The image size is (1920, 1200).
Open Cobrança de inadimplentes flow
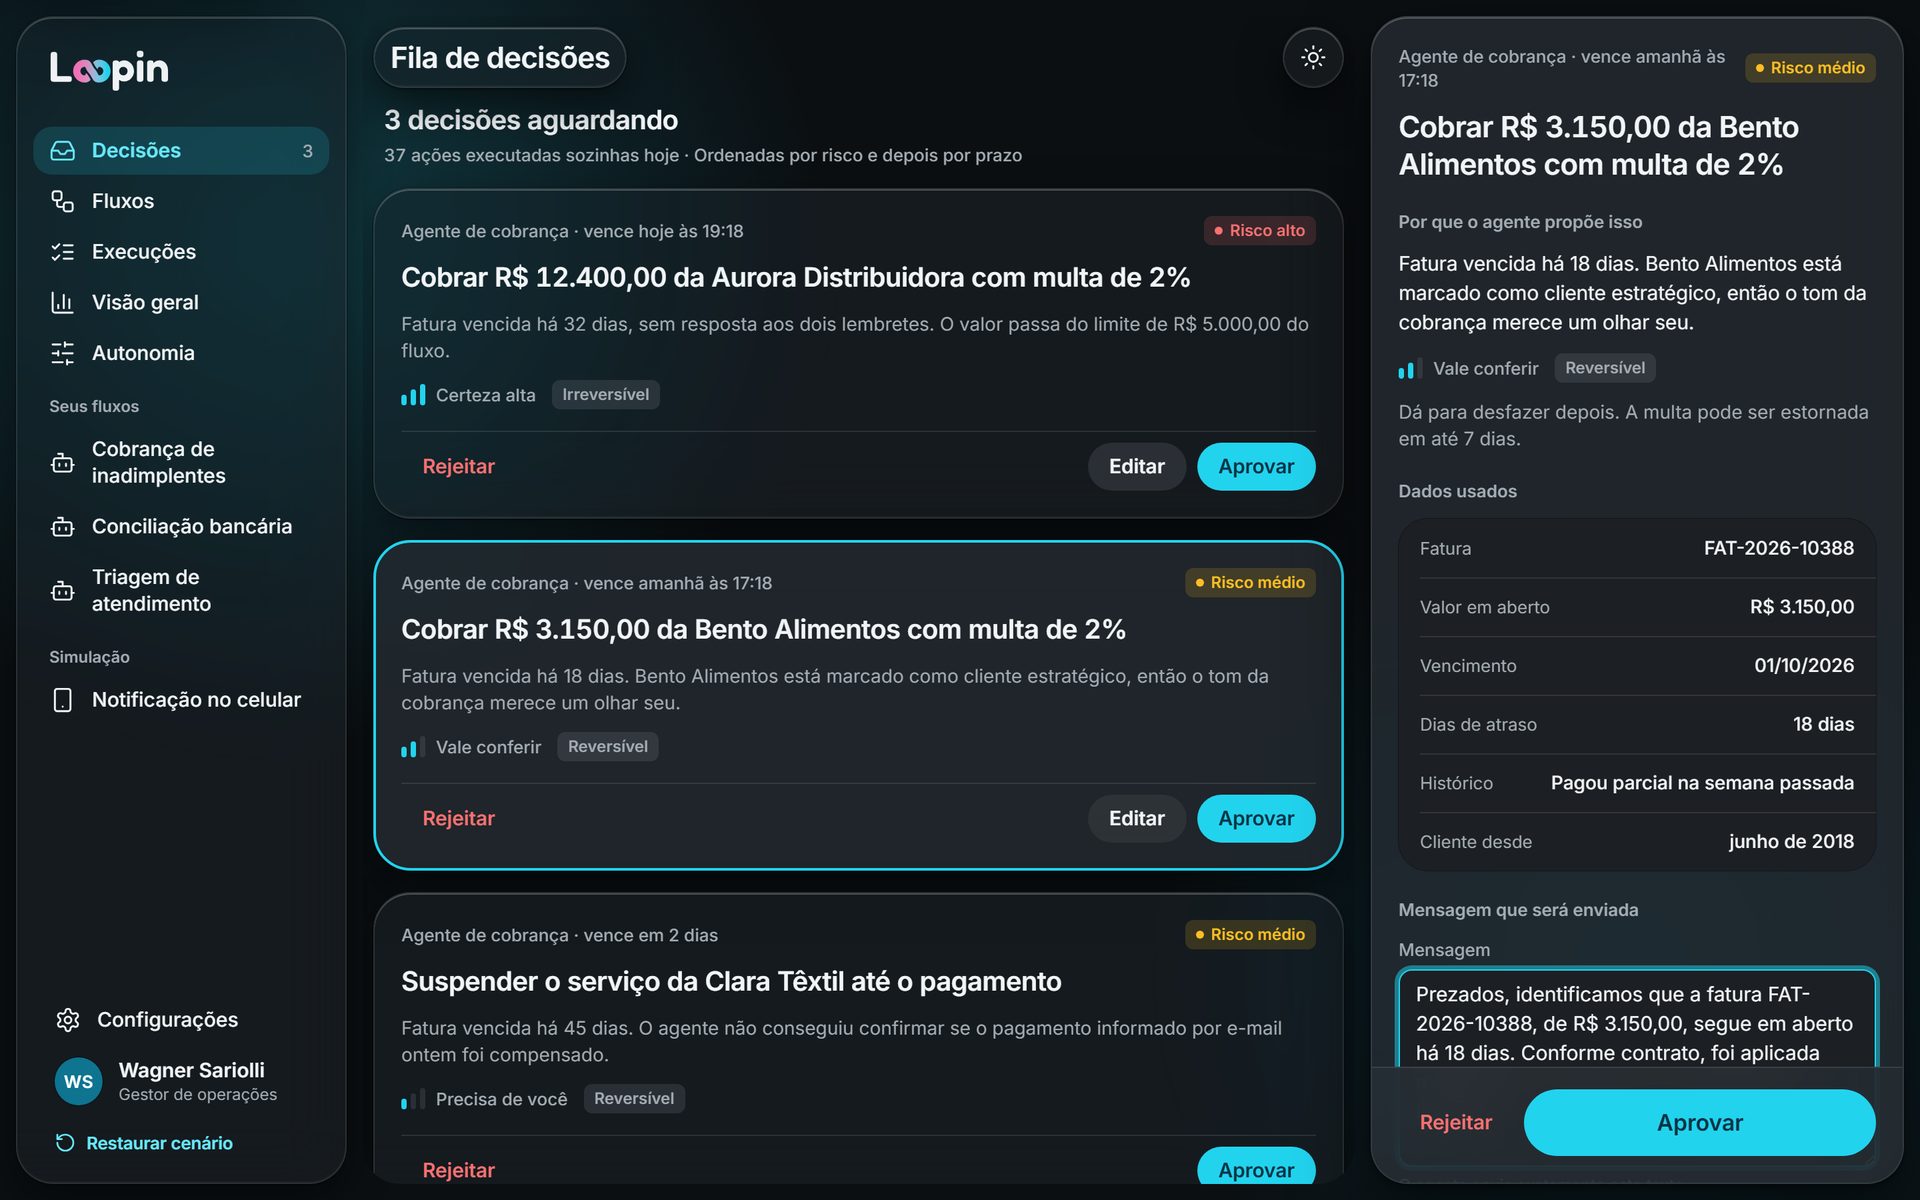(181, 463)
